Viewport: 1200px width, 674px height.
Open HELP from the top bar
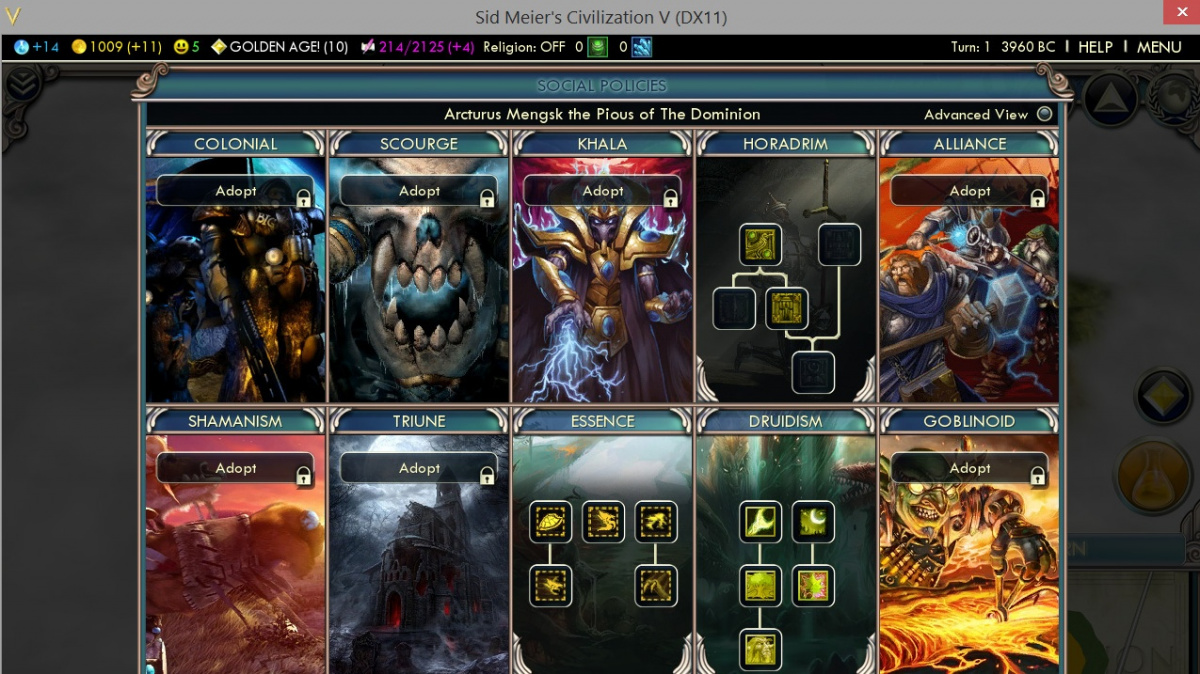click(x=1095, y=47)
